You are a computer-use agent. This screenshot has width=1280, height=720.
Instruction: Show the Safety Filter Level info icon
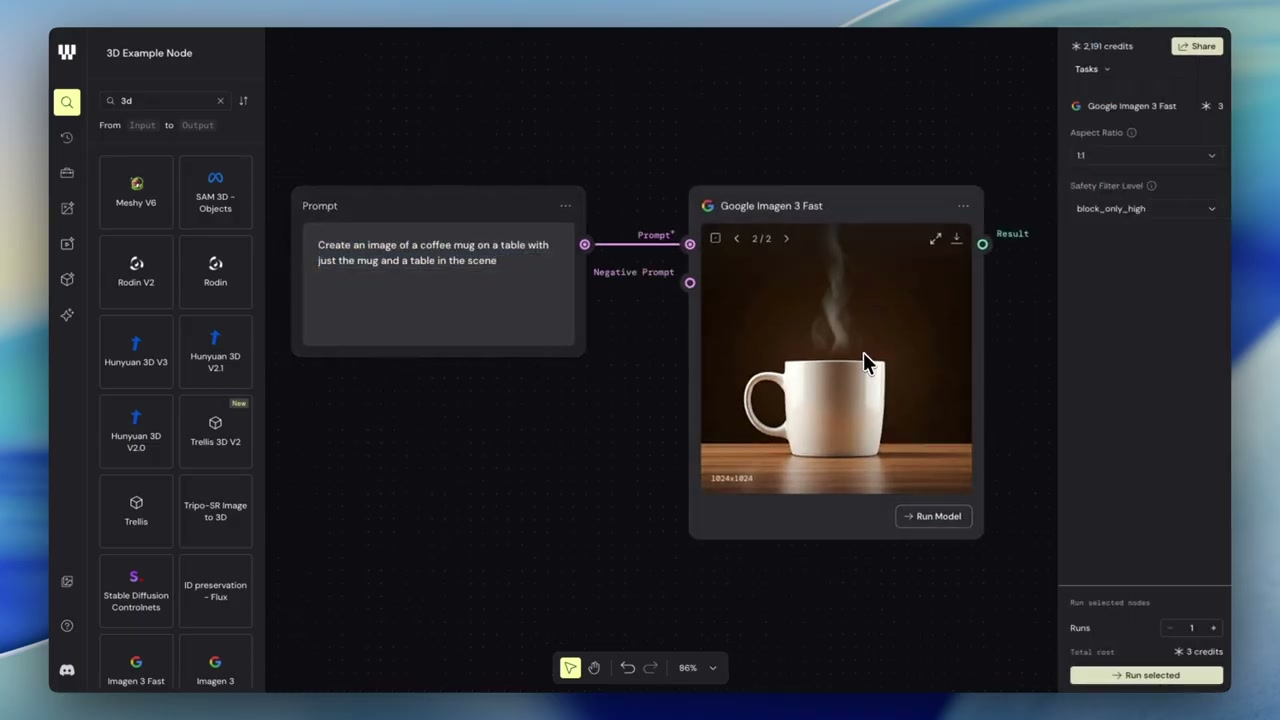[x=1151, y=186]
